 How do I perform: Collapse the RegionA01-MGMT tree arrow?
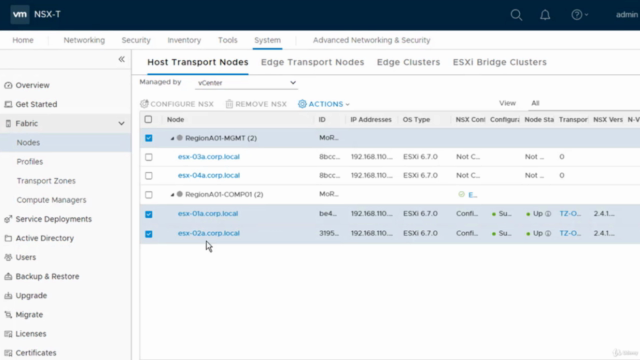click(x=172, y=138)
